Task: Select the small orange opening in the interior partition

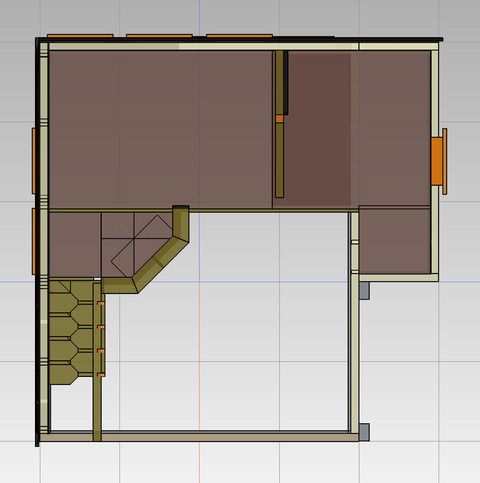Action: (x=279, y=119)
